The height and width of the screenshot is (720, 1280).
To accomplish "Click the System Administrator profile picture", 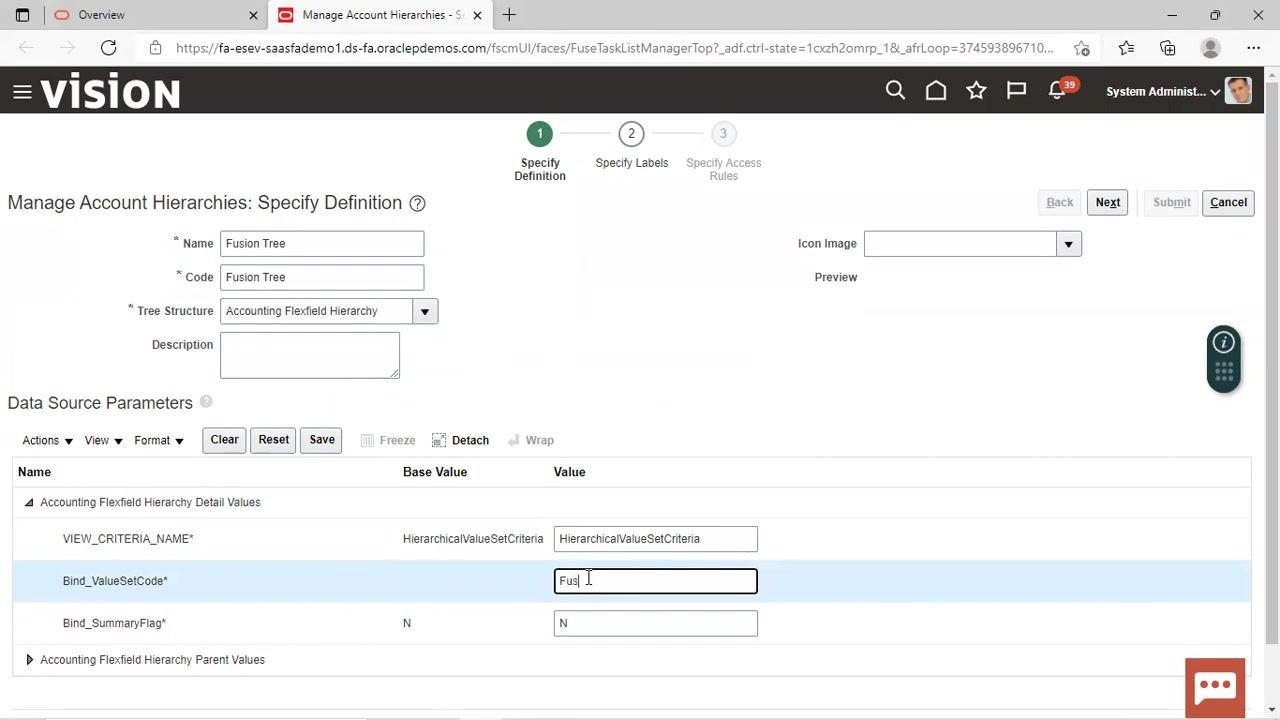I will [x=1238, y=91].
